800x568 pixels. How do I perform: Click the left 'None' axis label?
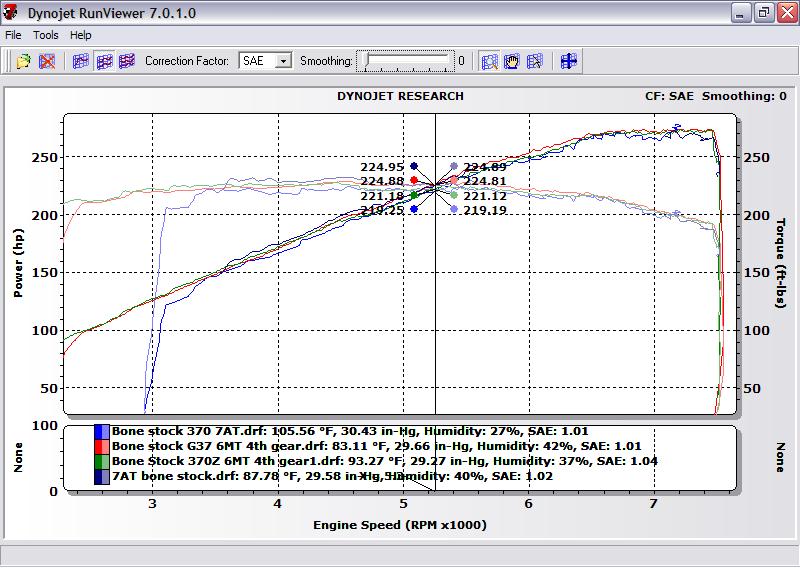18,457
